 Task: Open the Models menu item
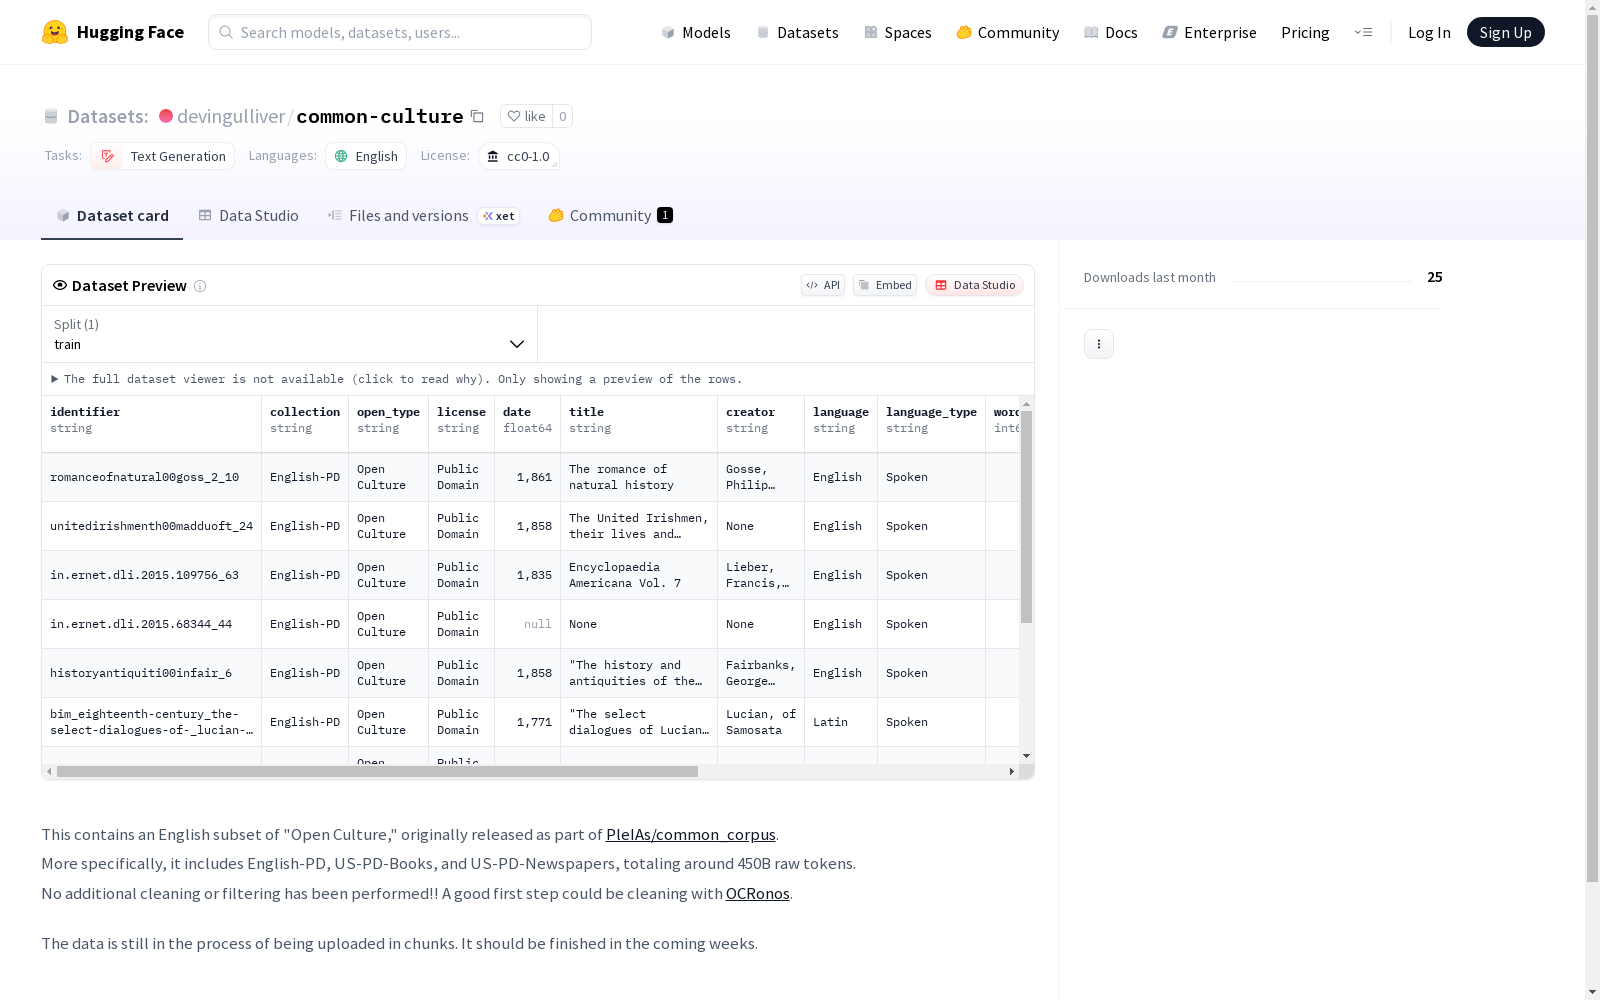(696, 32)
